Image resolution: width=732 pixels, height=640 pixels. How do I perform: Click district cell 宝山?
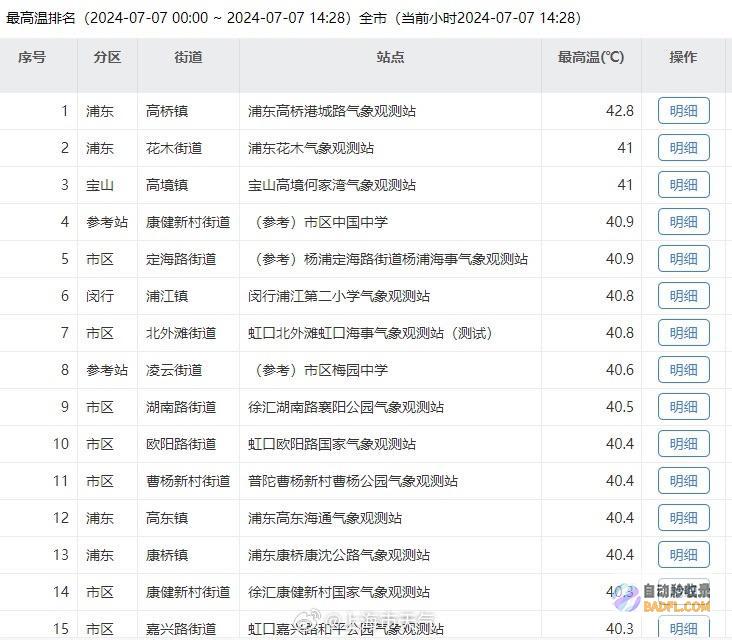pos(100,185)
